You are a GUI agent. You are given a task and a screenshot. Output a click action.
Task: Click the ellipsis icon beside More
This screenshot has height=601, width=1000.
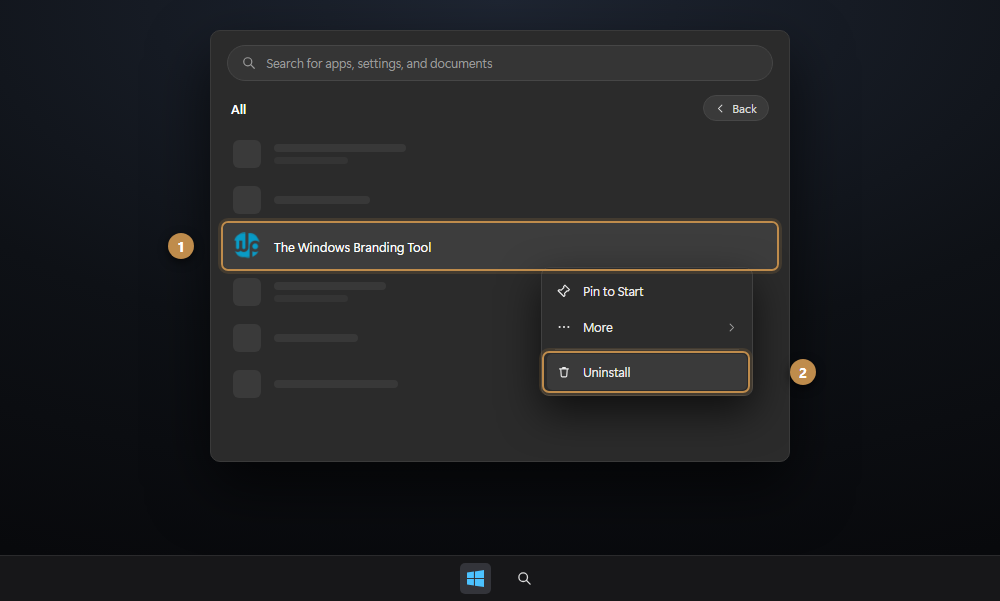point(564,327)
